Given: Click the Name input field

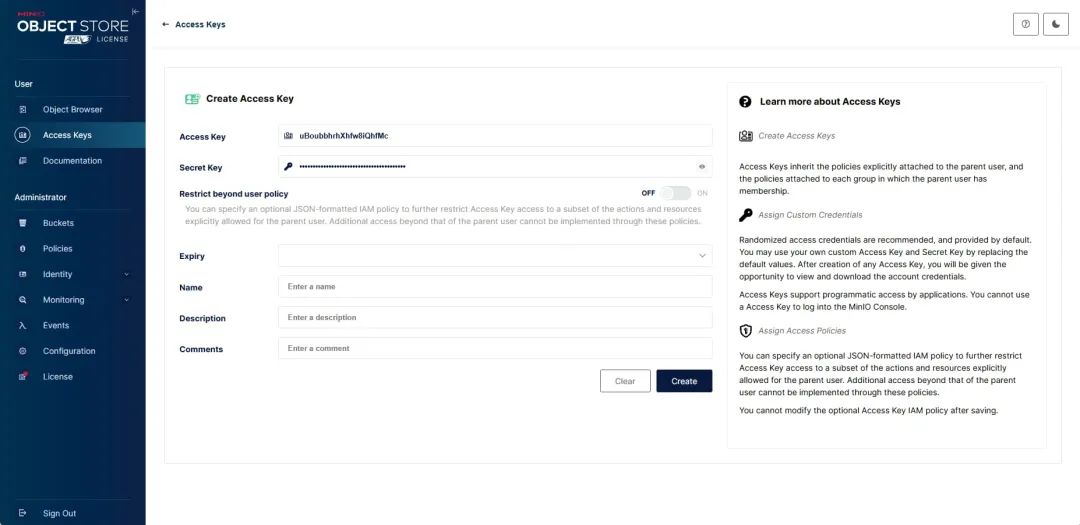Looking at the screenshot, I should (x=495, y=287).
